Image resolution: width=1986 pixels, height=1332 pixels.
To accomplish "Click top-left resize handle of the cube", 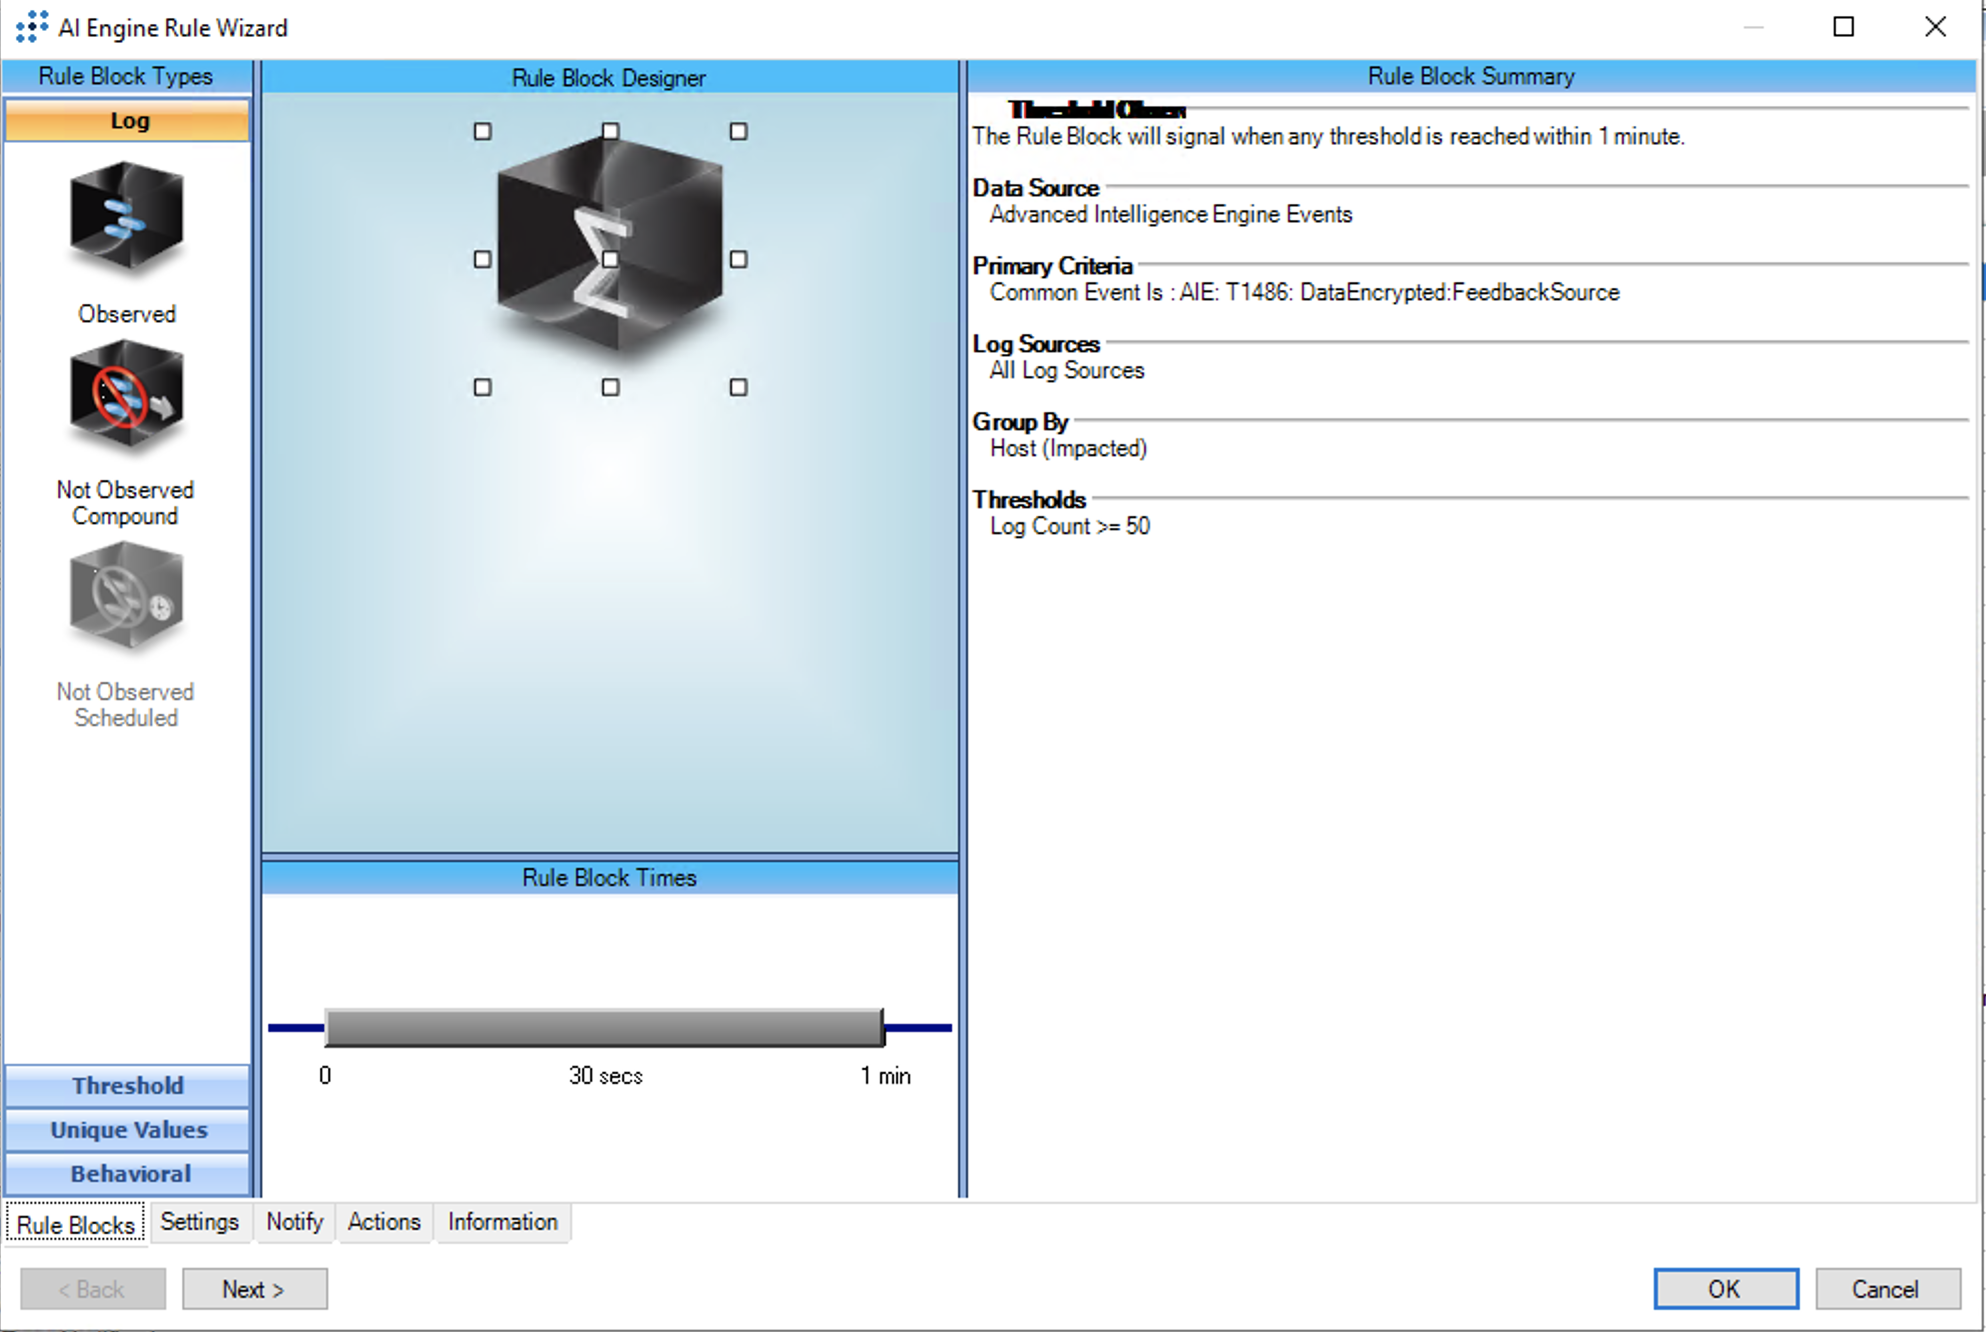I will click(482, 131).
